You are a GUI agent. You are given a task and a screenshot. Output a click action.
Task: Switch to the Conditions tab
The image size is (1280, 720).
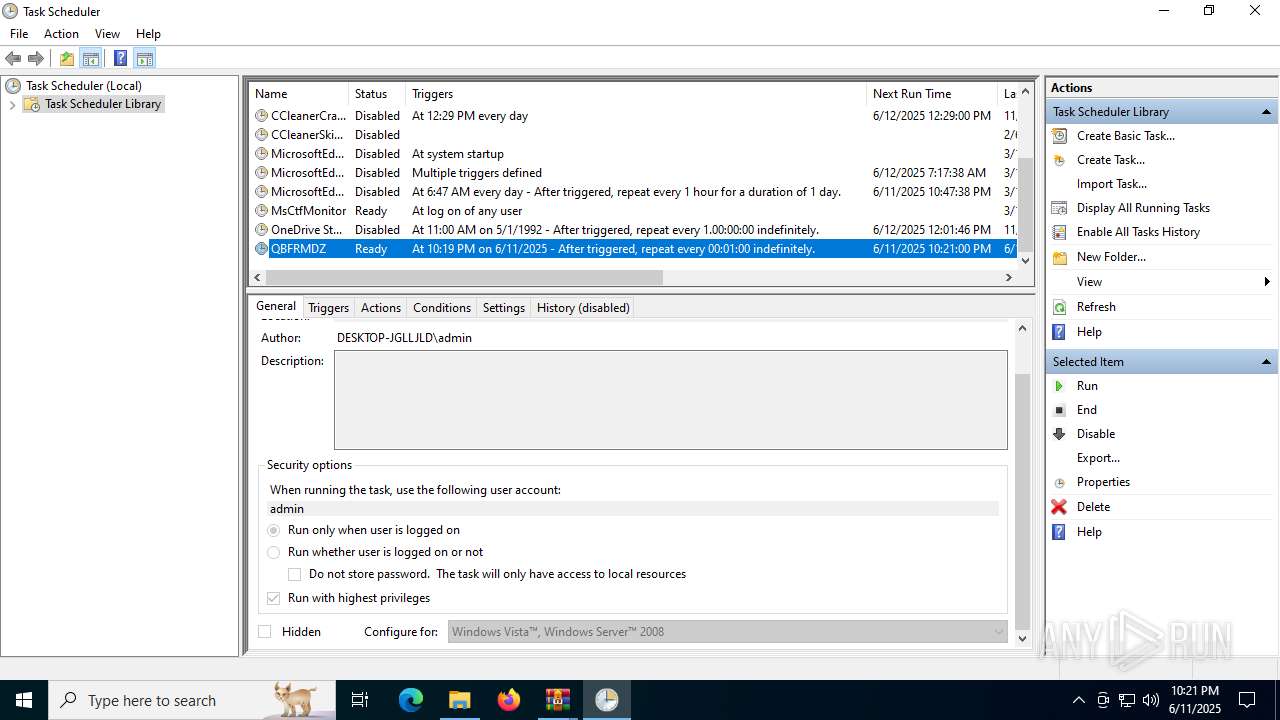[x=442, y=308]
